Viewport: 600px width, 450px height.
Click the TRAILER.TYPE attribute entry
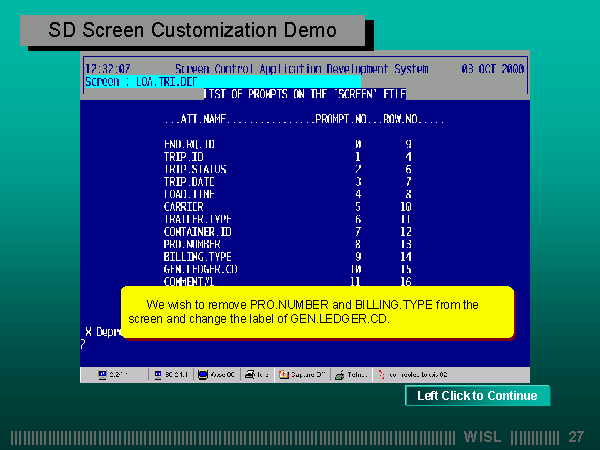pyautogui.click(x=198, y=218)
